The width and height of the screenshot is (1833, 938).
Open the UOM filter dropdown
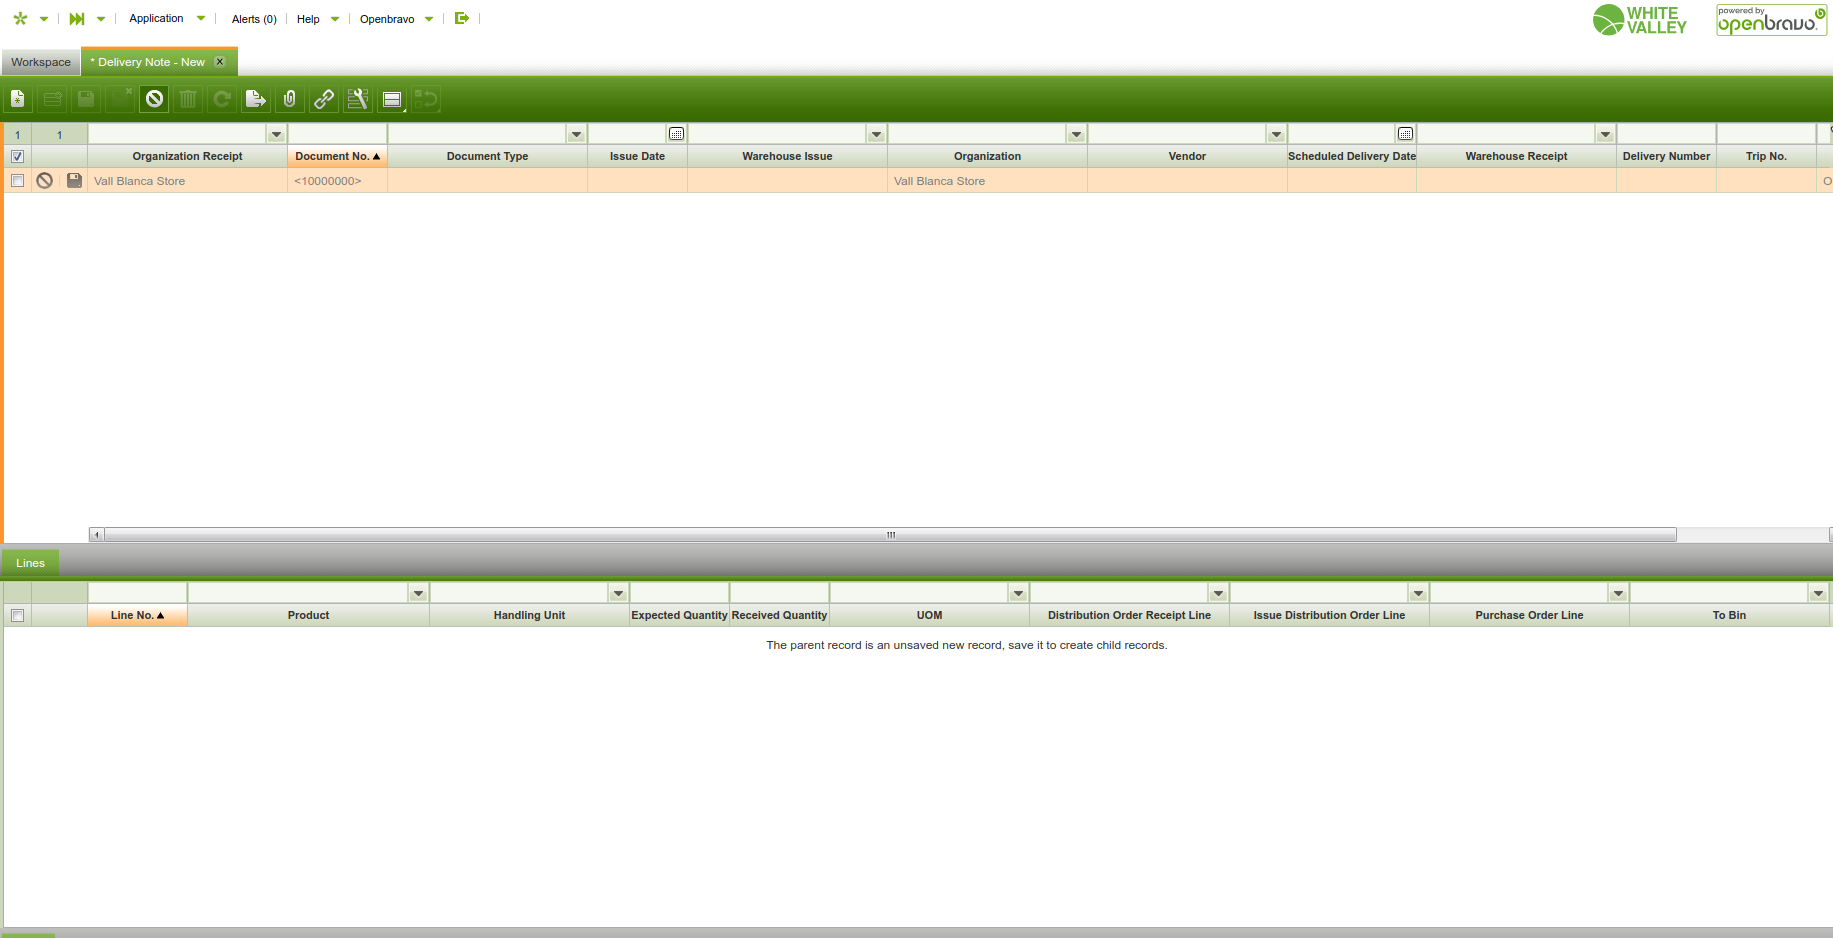[x=1019, y=593]
